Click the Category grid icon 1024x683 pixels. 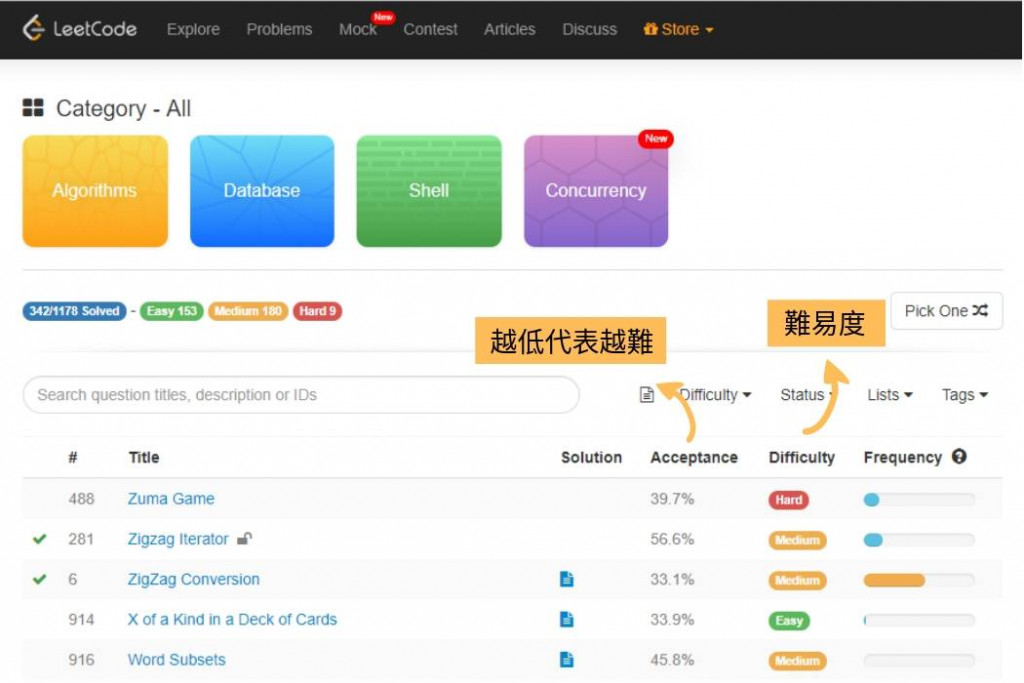coord(33,108)
